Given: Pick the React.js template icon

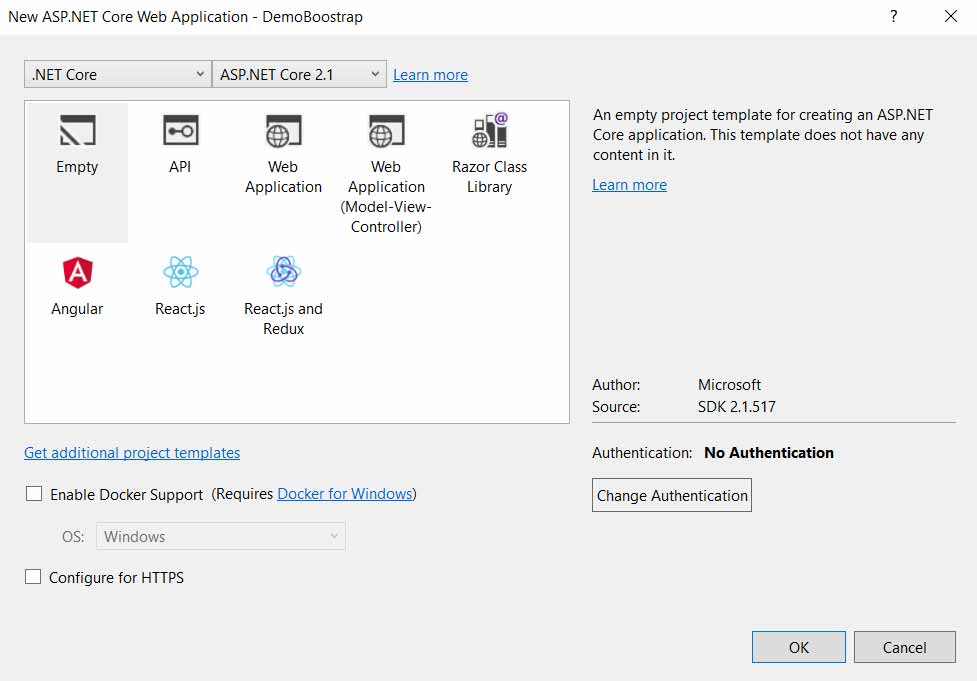Looking at the screenshot, I should [181, 272].
